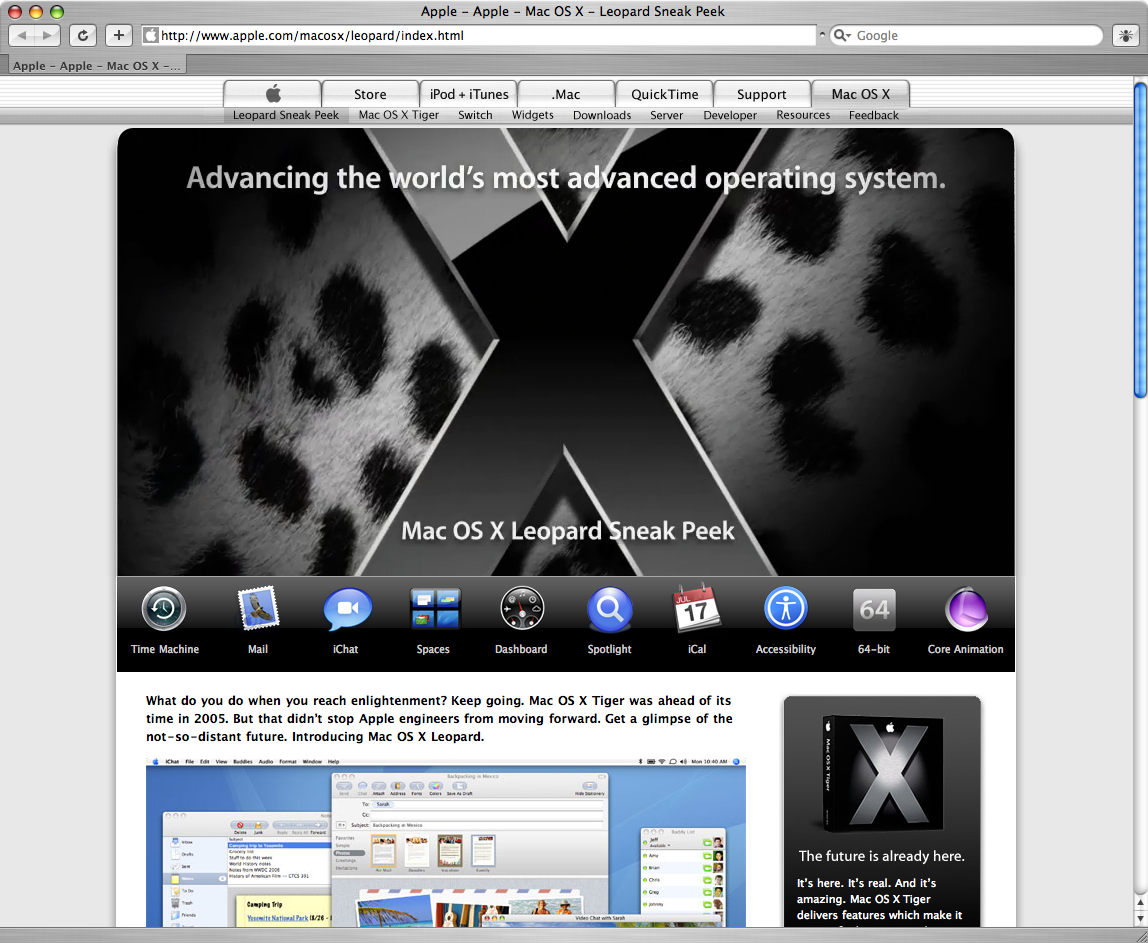Click the Leopard desktop screenshot thumbnail
This screenshot has width=1148, height=943.
coord(446,842)
